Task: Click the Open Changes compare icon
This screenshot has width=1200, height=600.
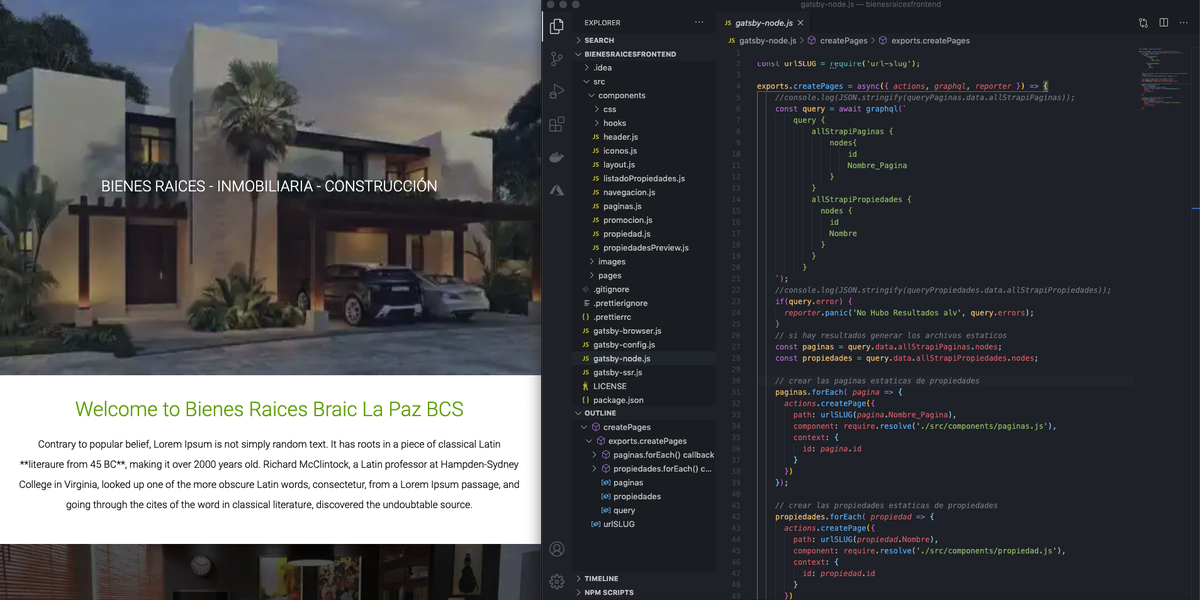Action: click(x=1143, y=22)
